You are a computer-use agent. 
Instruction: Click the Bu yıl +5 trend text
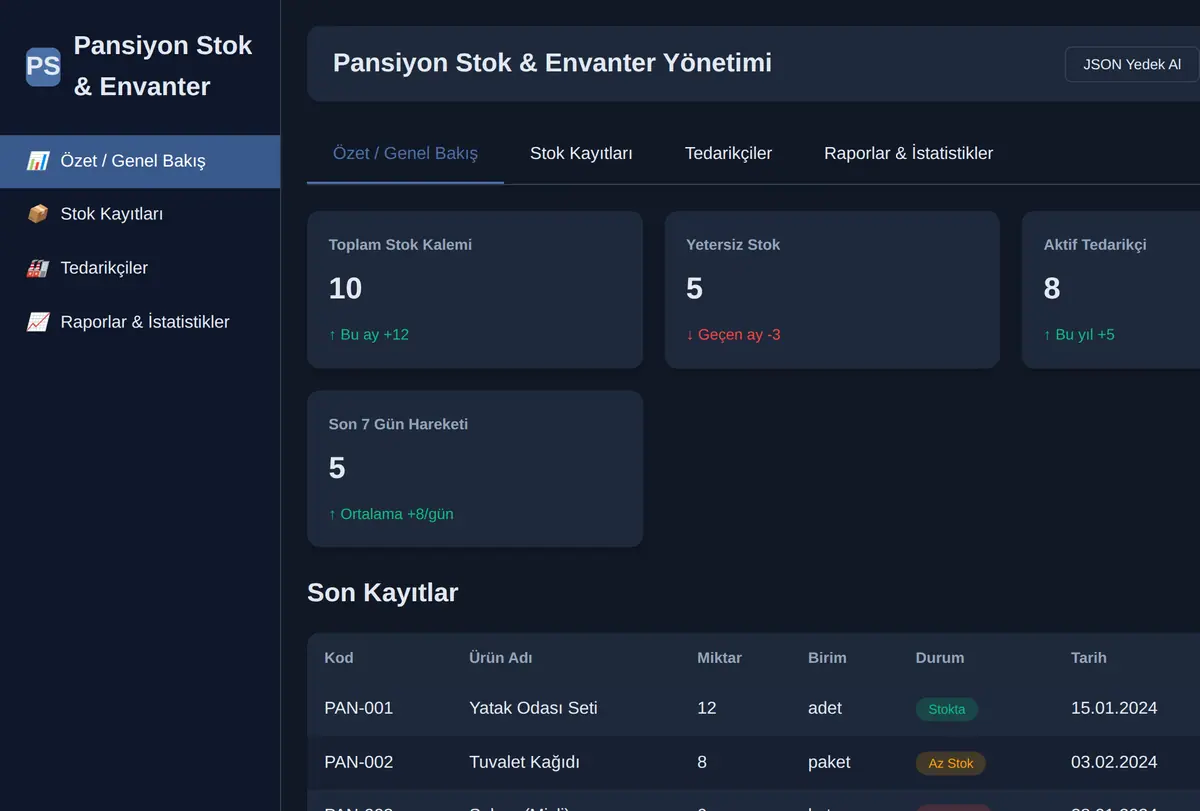coord(1079,335)
